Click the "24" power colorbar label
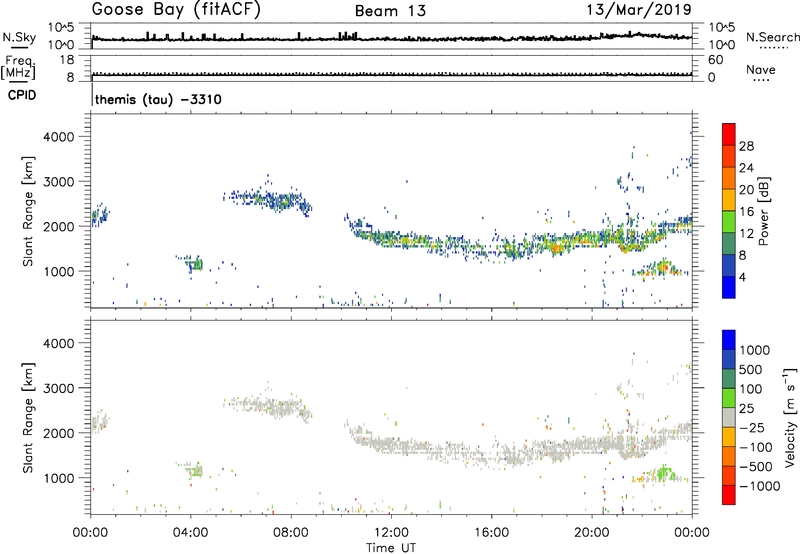 pos(746,168)
